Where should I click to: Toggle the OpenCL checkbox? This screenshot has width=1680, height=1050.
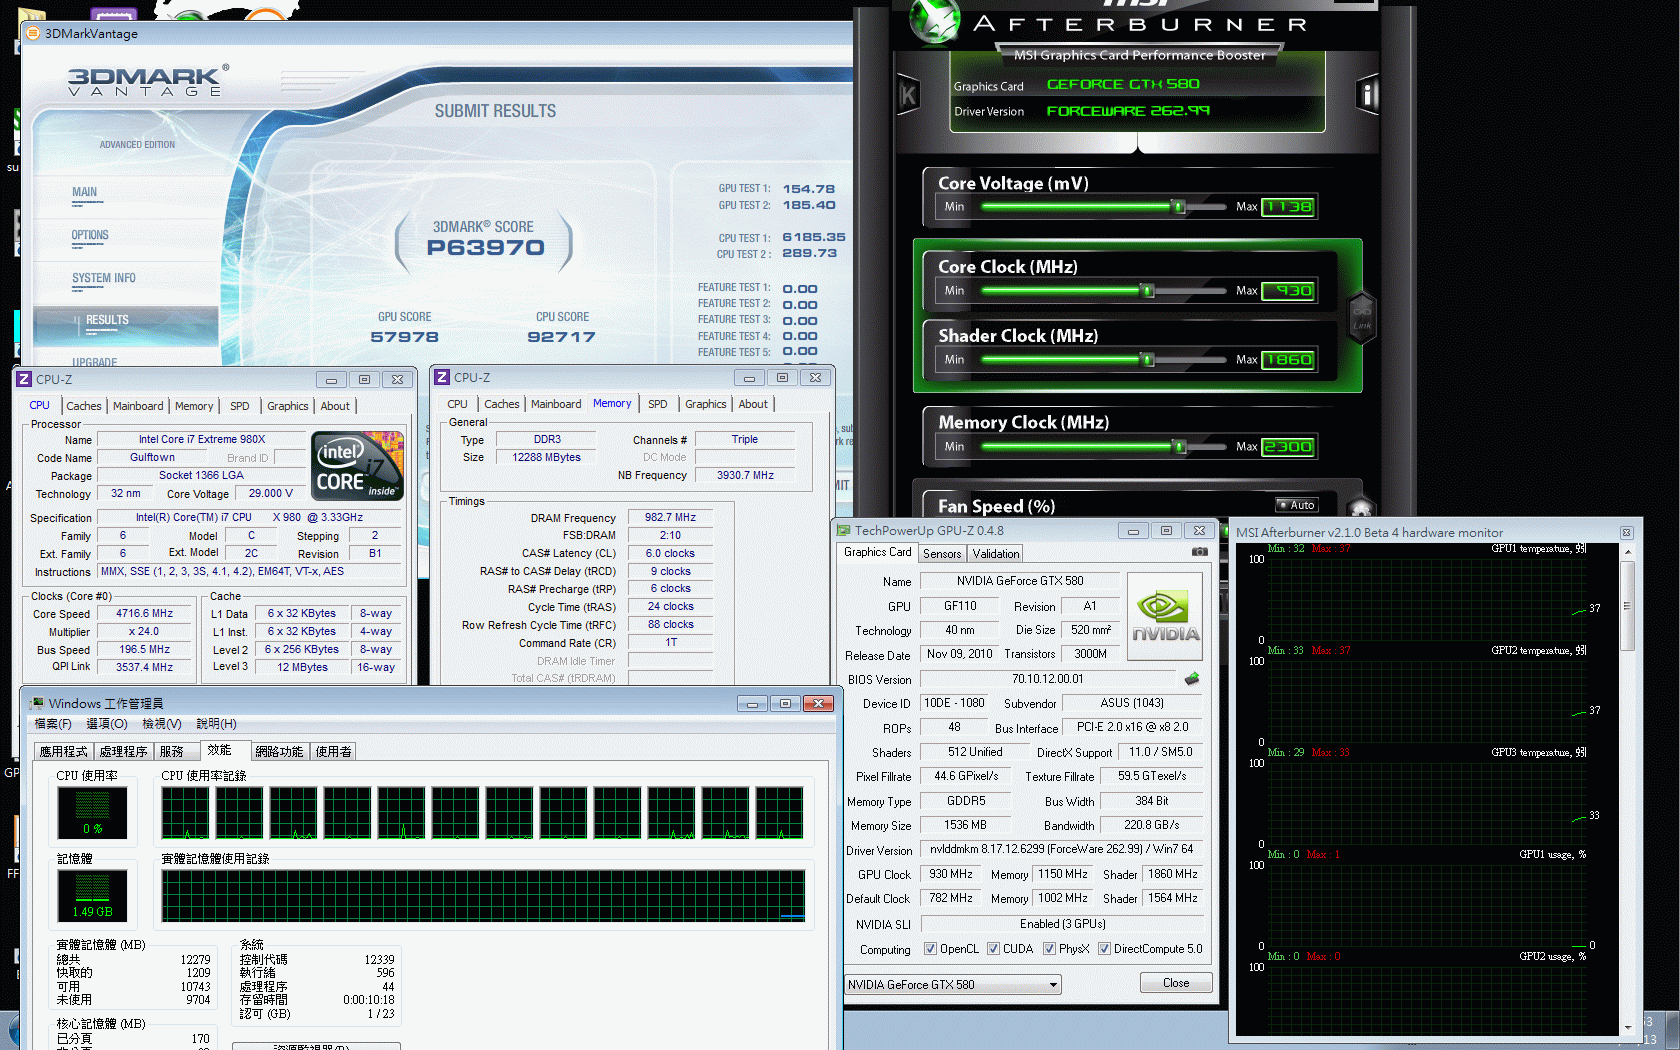pos(931,949)
